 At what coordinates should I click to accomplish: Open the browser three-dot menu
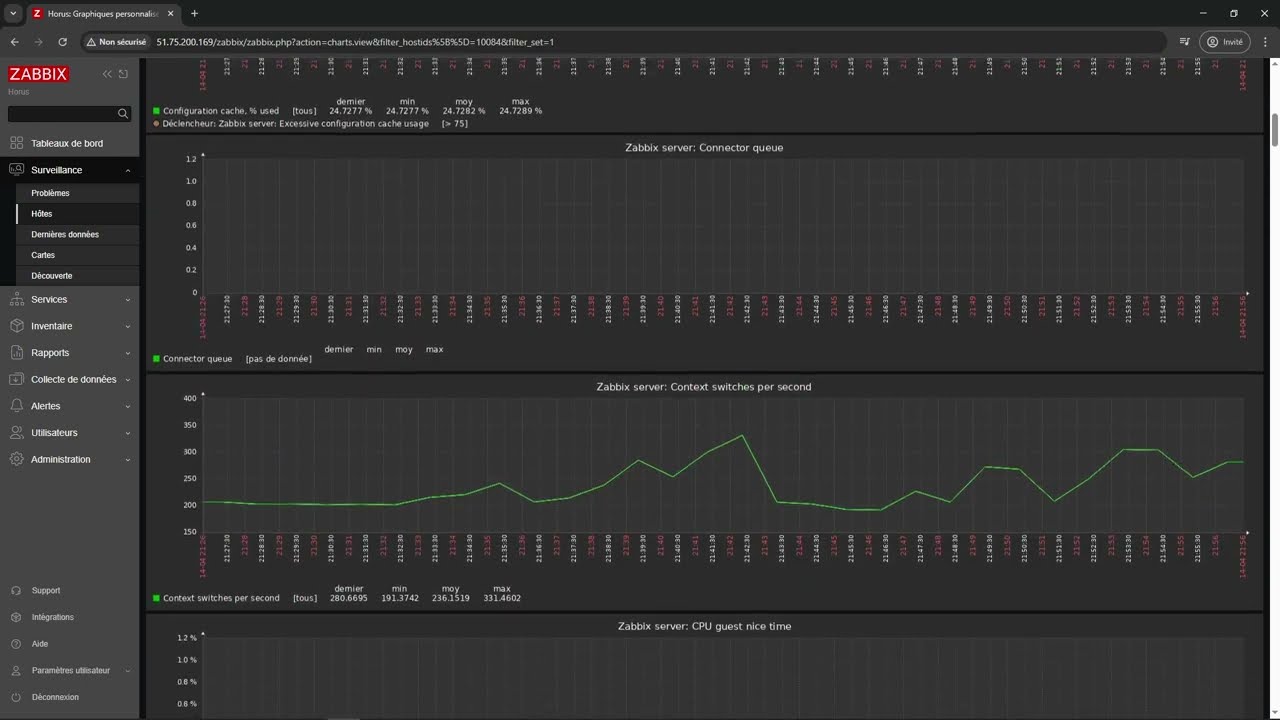[1266, 42]
